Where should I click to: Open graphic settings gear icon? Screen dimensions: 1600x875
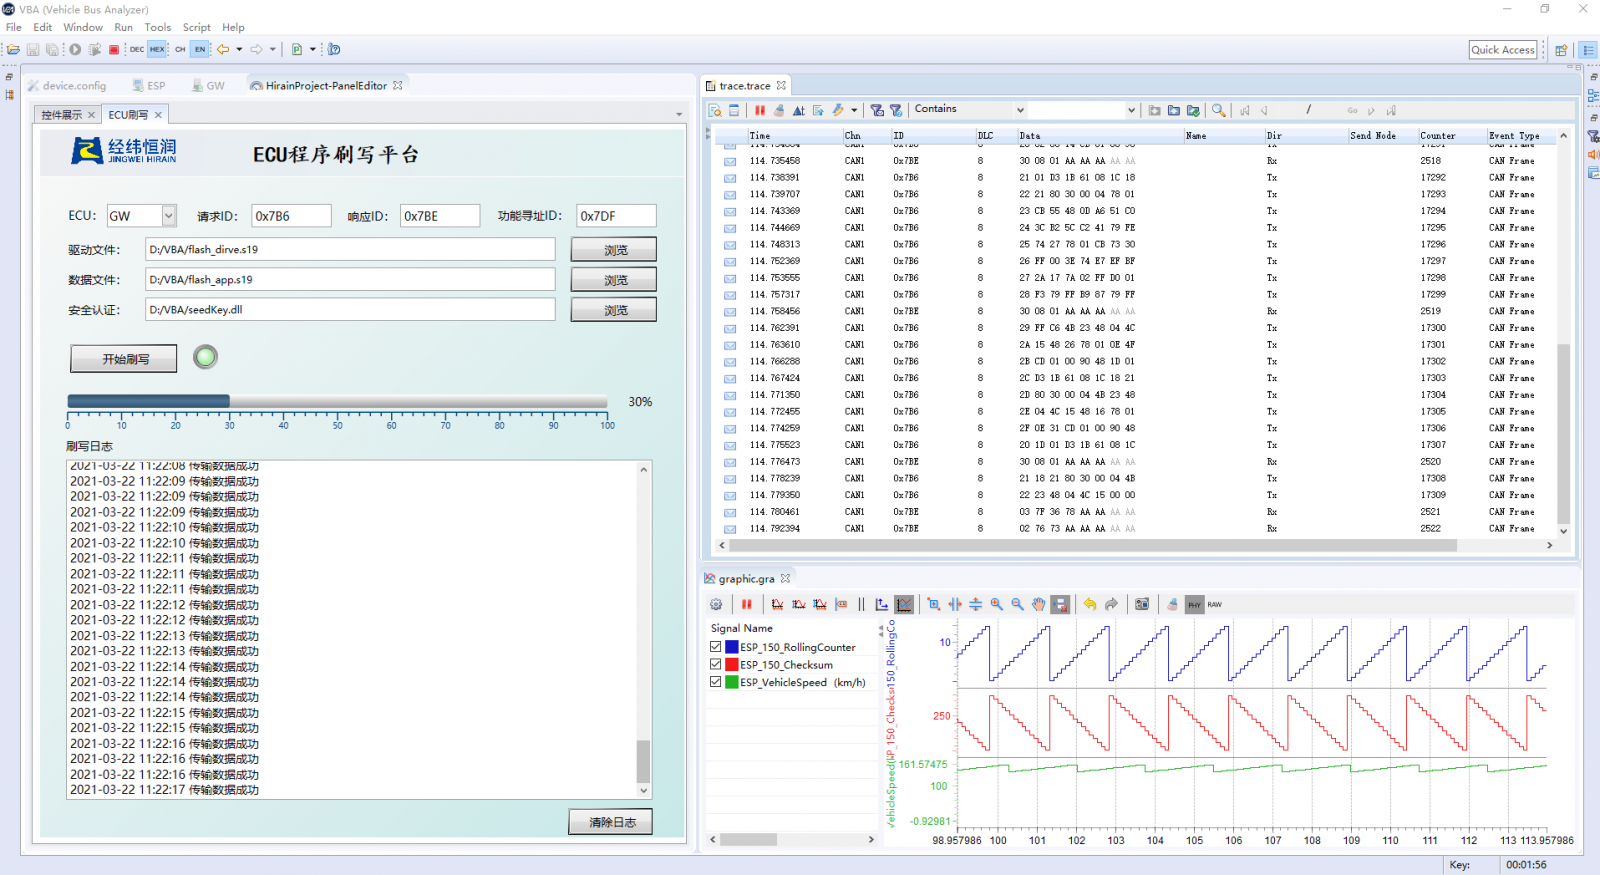(x=716, y=604)
